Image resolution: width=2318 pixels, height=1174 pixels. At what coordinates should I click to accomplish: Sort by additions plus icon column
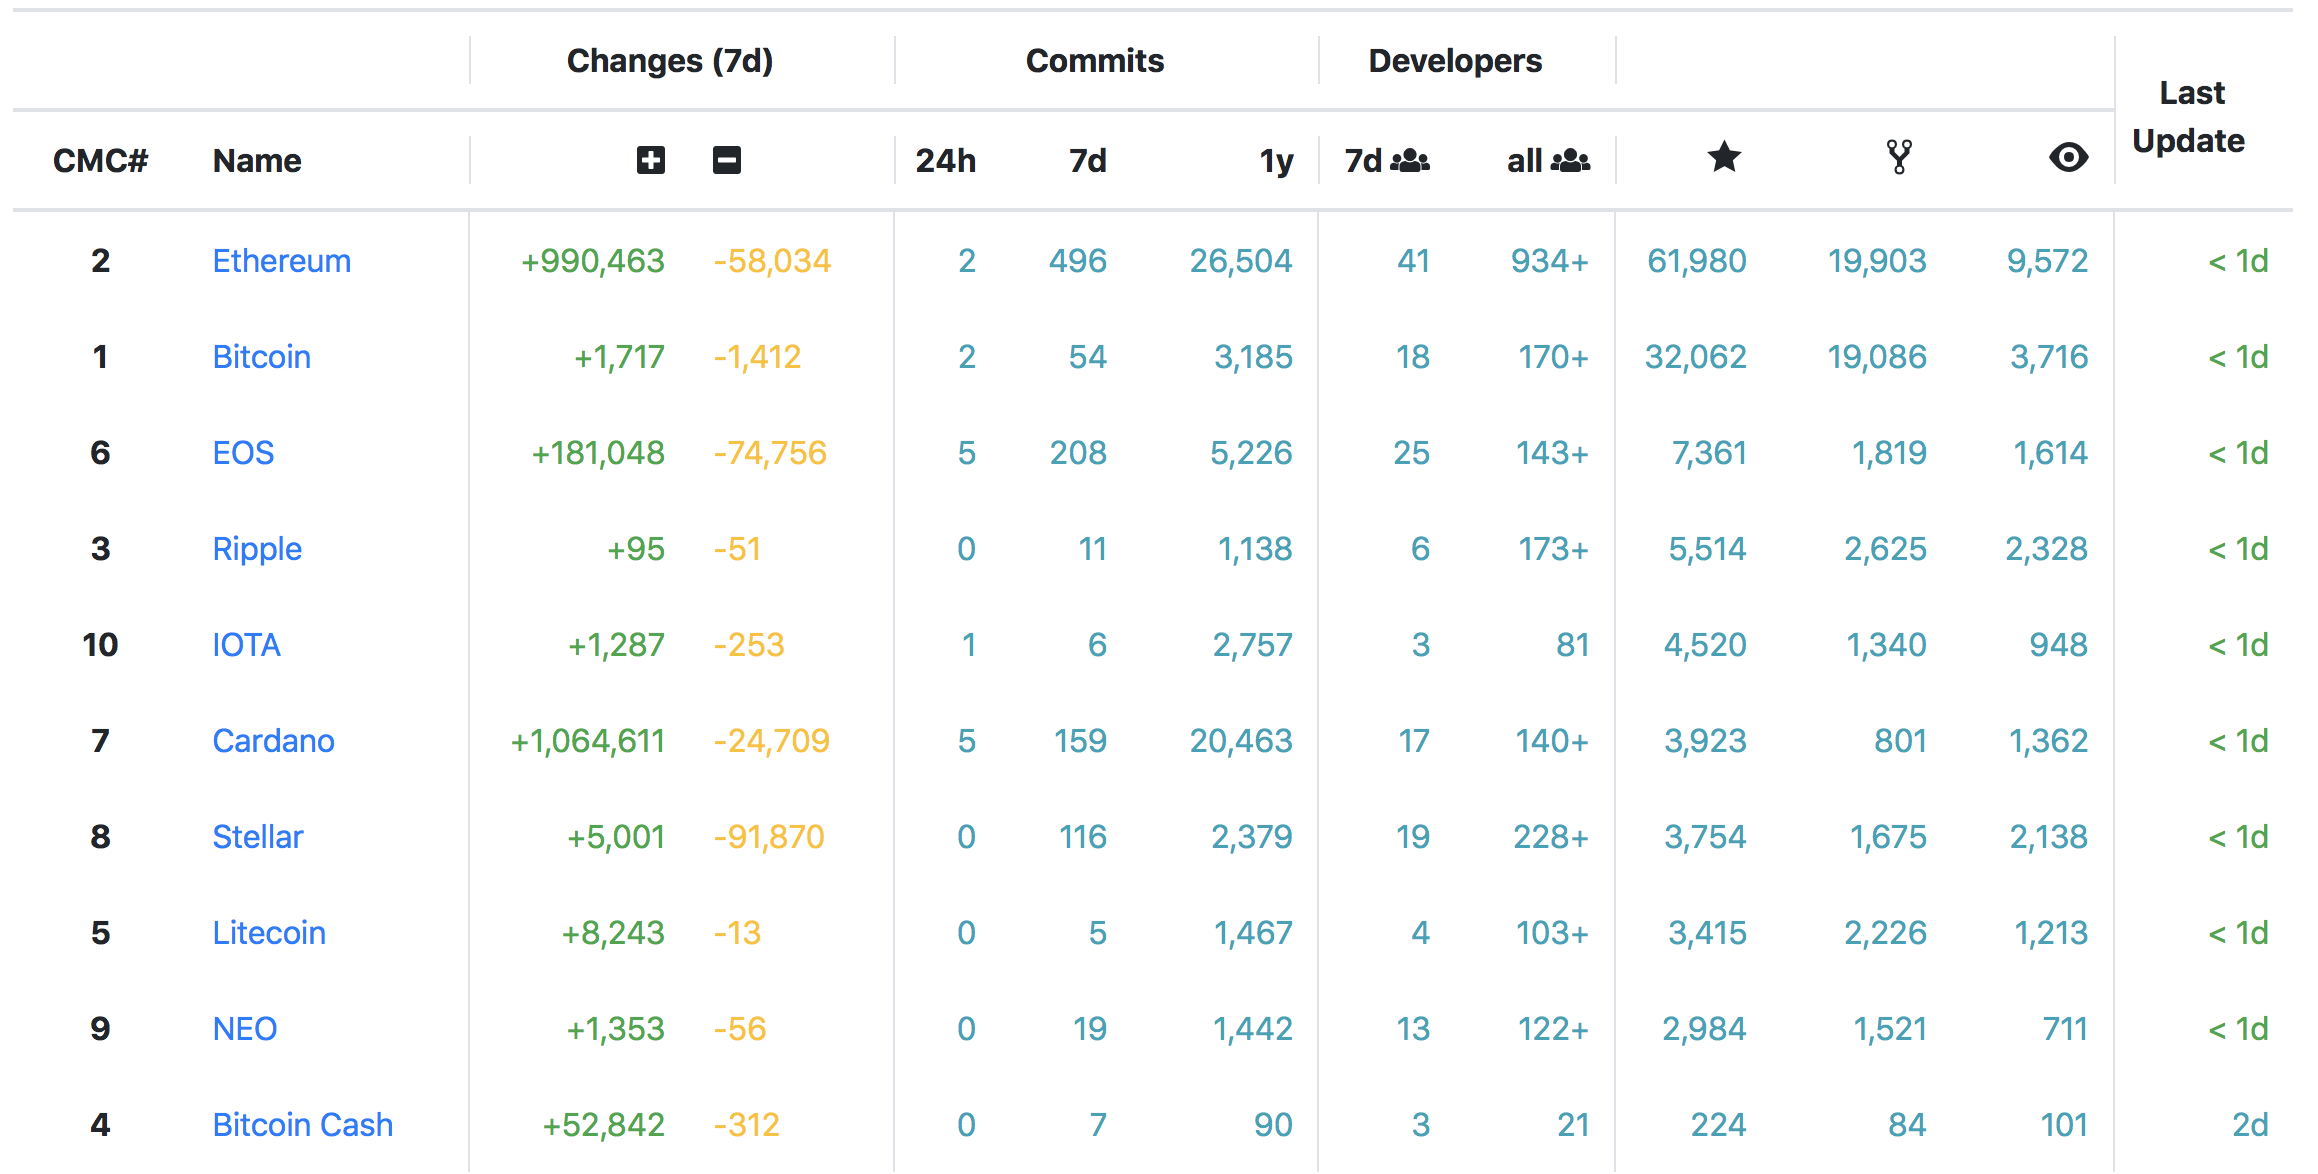coord(650,160)
